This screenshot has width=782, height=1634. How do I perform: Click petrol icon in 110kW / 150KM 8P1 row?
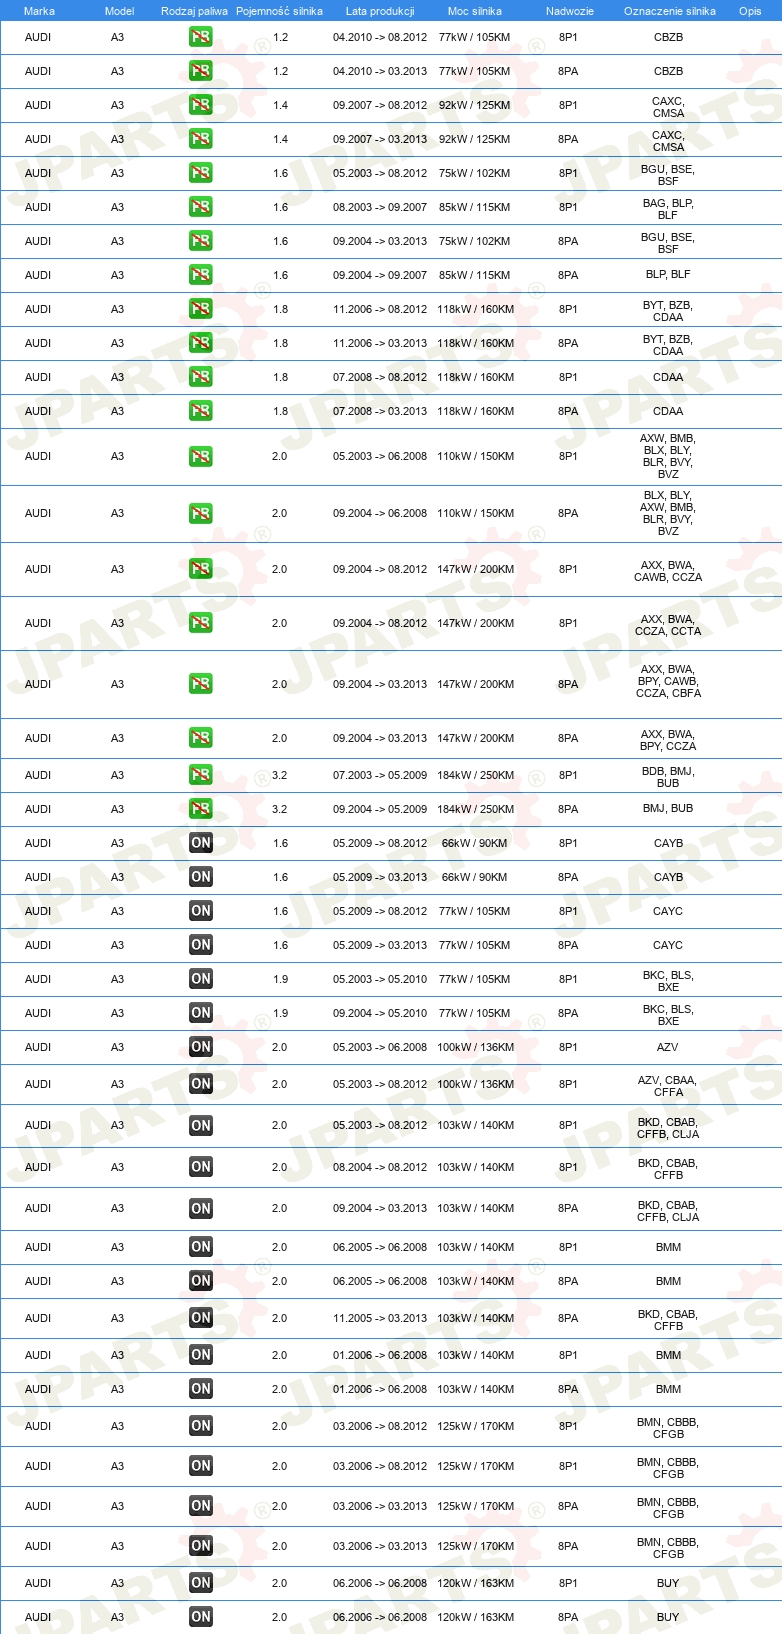click(x=200, y=456)
